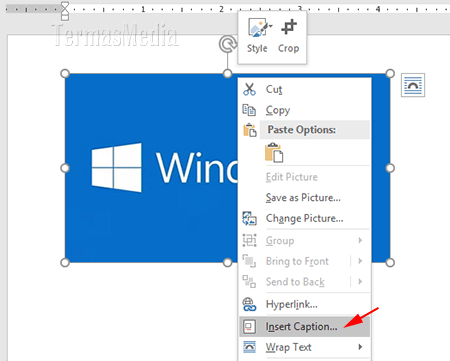Open Wrap Text menu item

tap(304, 347)
